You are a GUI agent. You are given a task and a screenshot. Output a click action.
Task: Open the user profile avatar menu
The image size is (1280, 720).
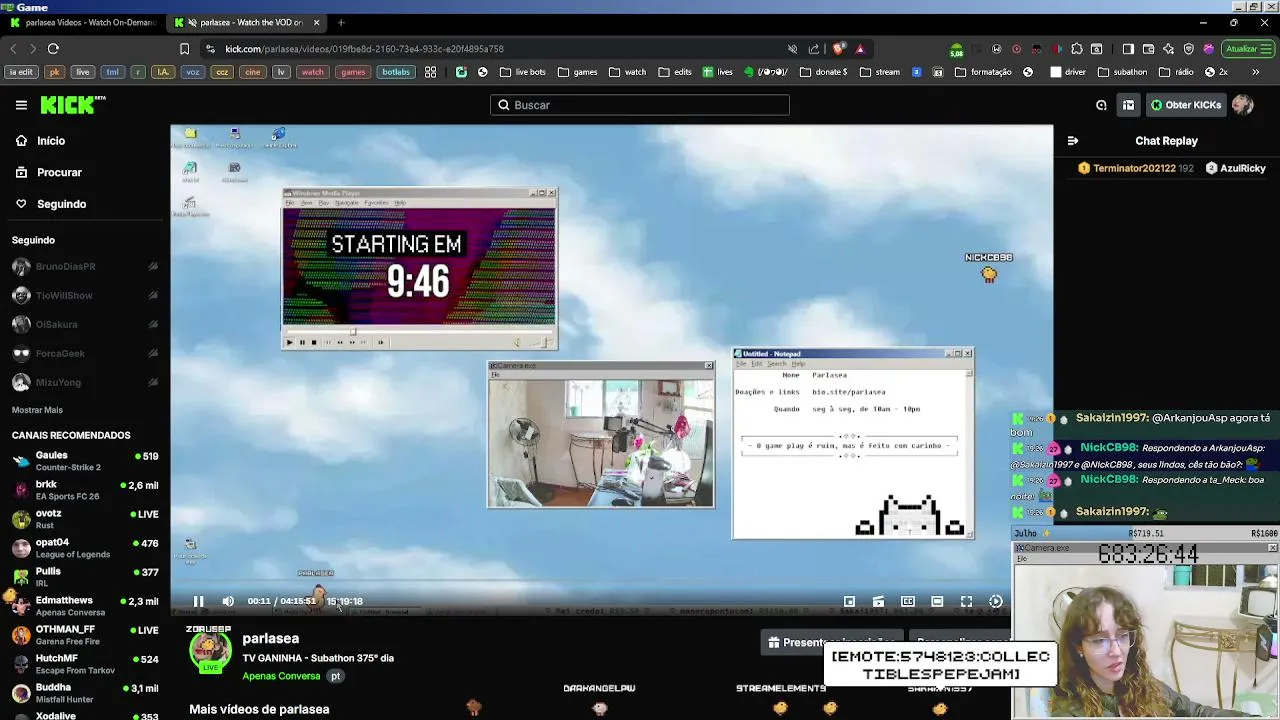point(1243,105)
